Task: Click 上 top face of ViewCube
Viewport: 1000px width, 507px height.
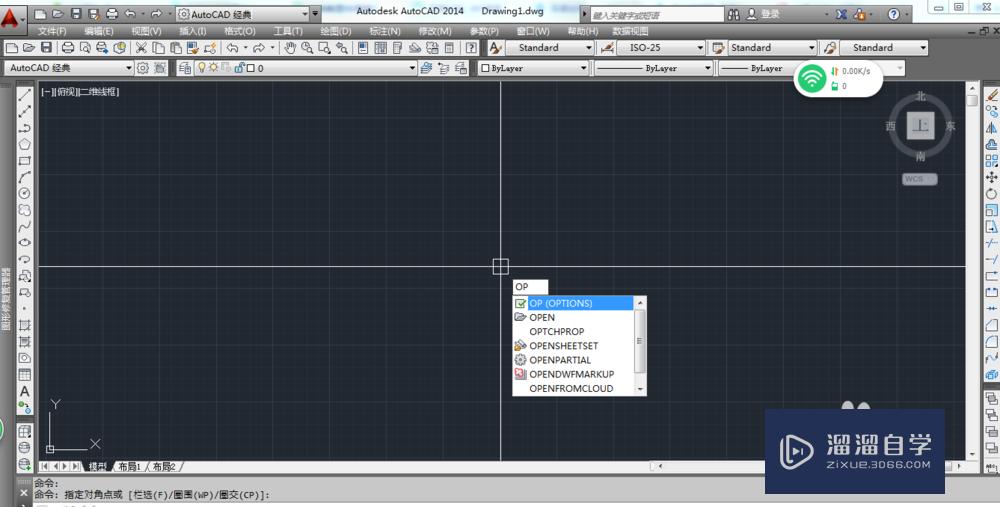Action: (920, 126)
